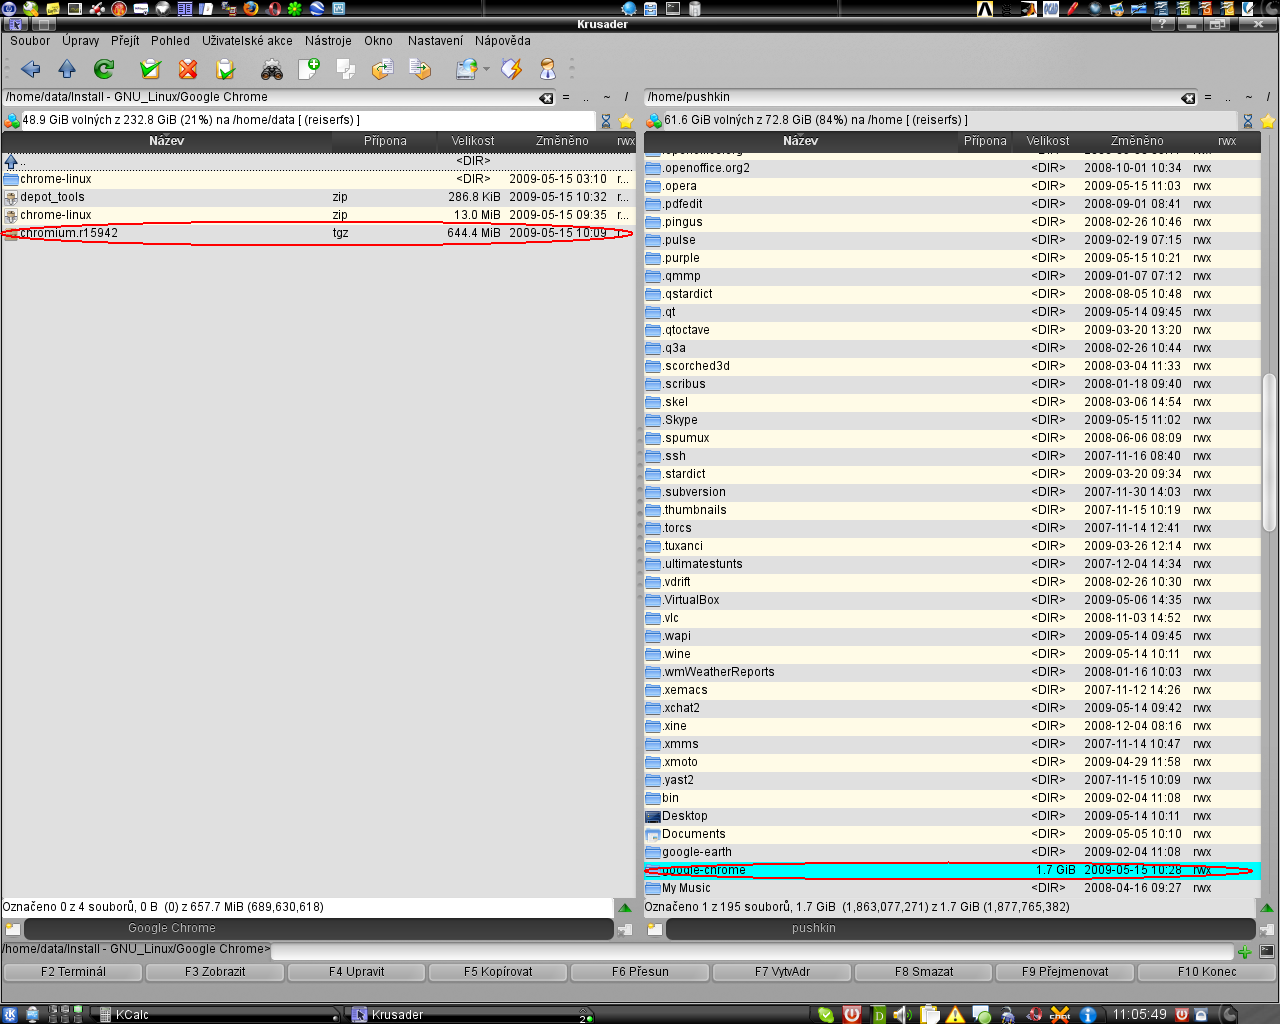Open the Nástroje menu

click(328, 41)
